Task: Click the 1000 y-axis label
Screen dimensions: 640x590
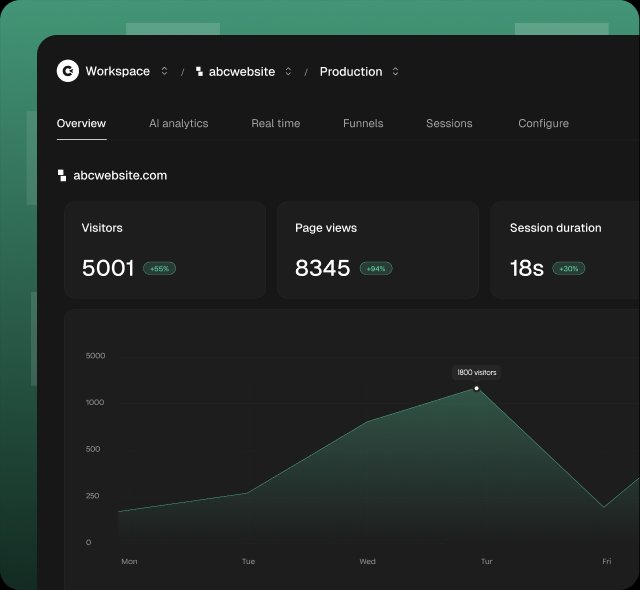Action: (x=95, y=402)
